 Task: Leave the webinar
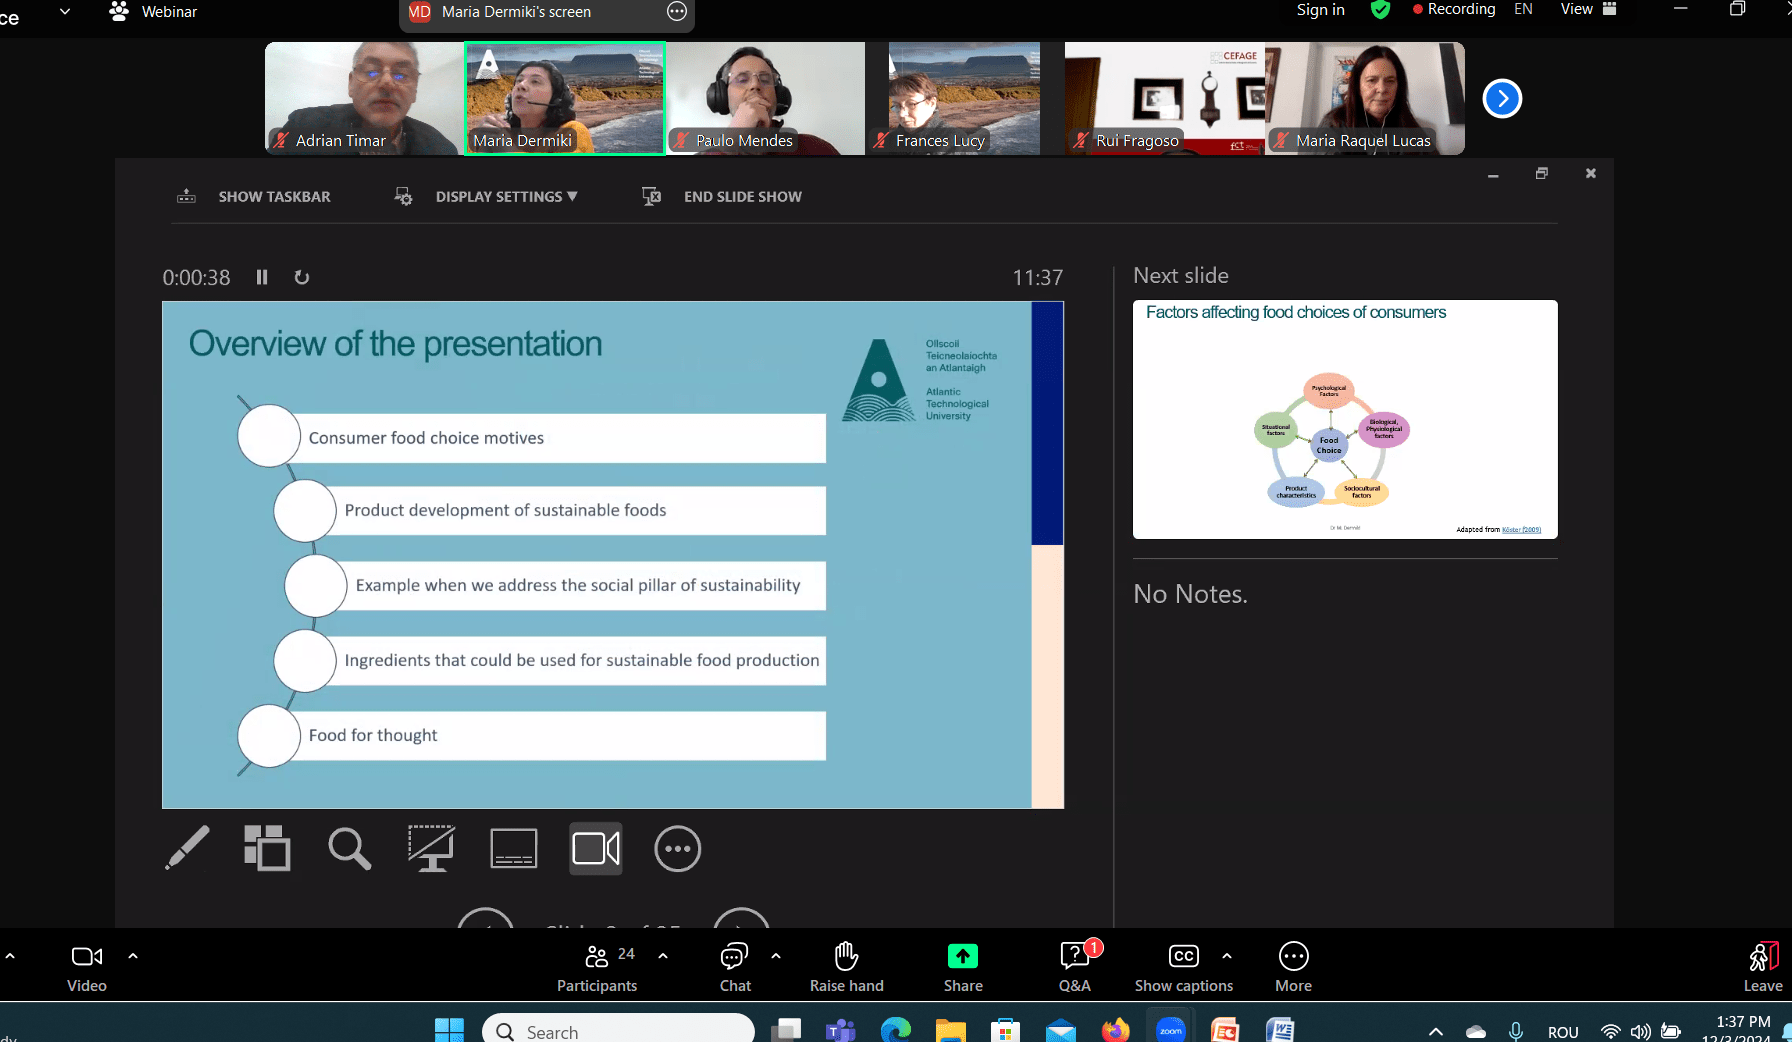pyautogui.click(x=1762, y=966)
